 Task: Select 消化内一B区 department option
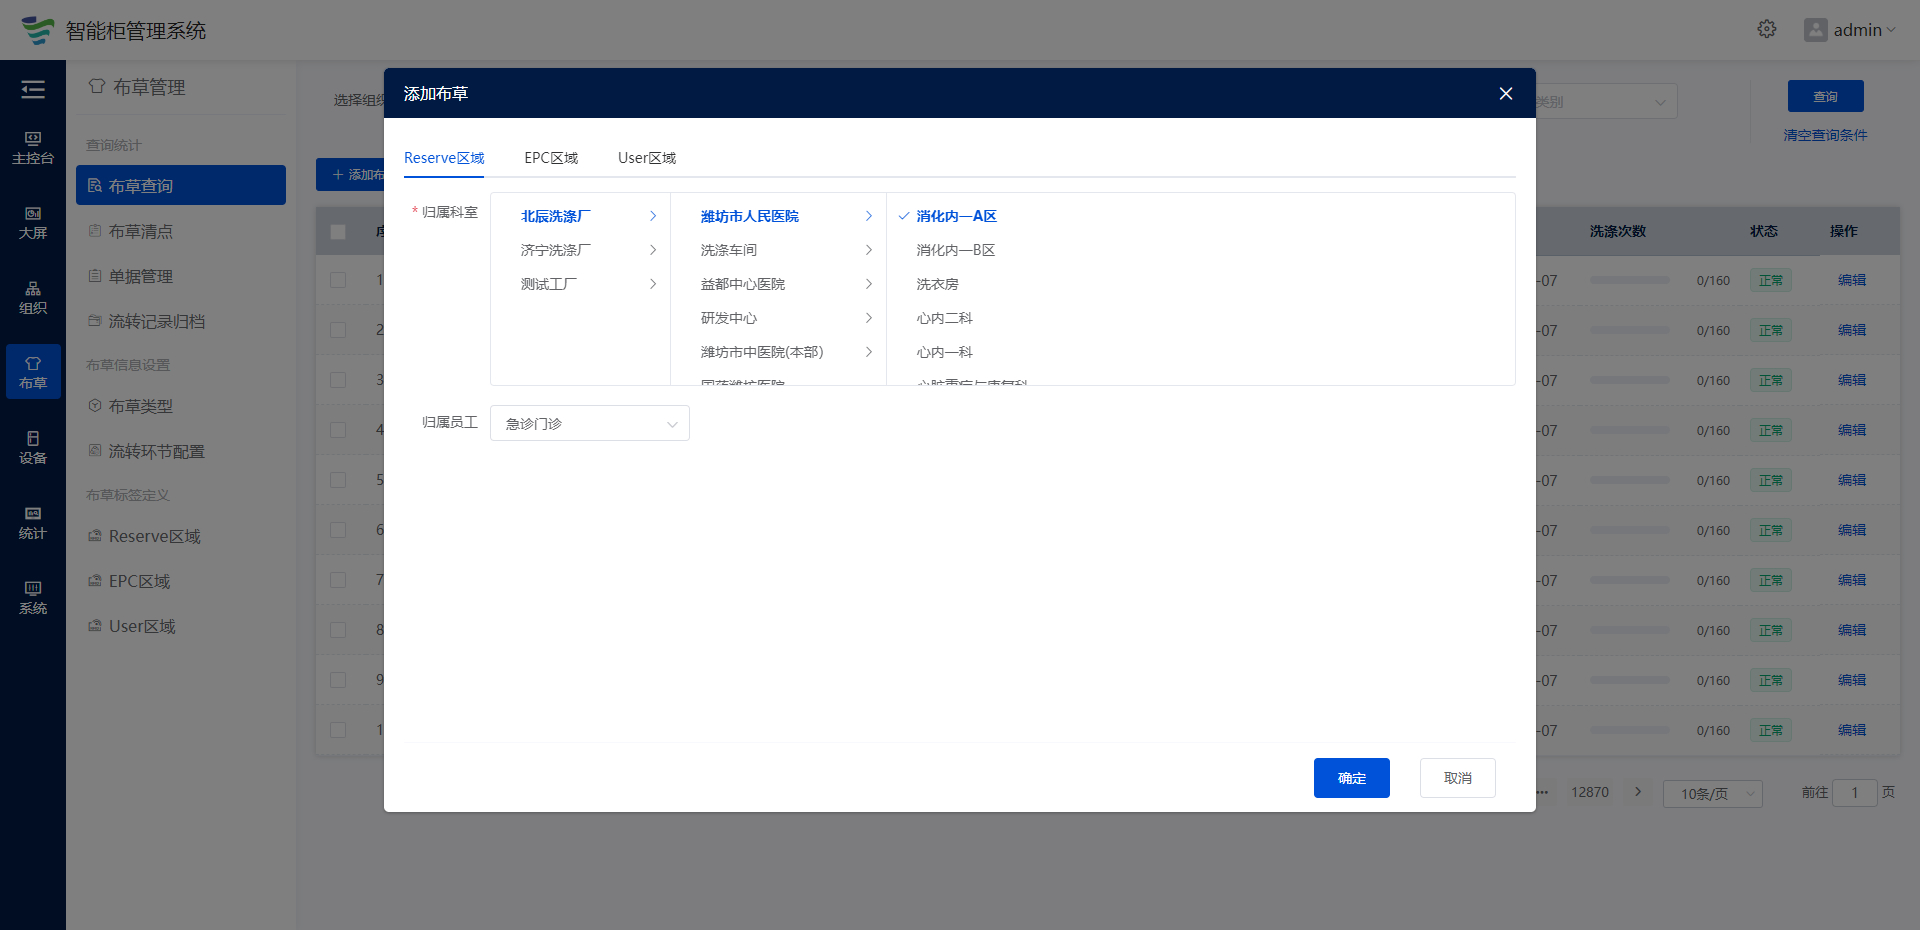point(956,250)
